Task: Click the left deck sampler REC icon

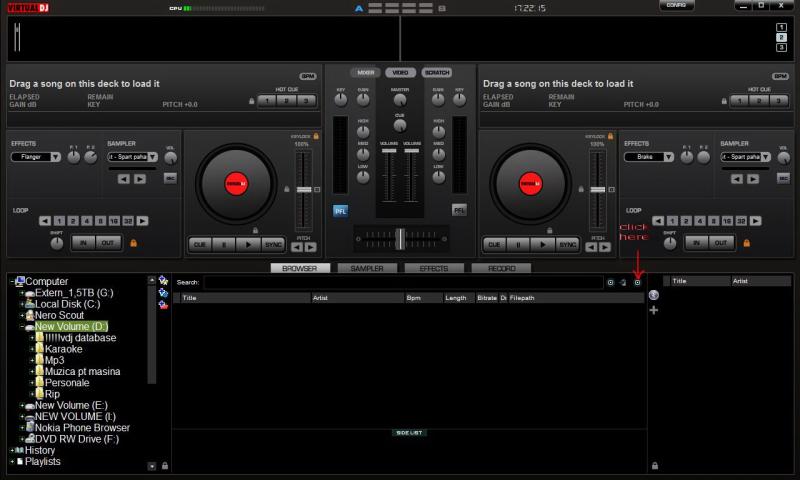Action: pos(169,178)
